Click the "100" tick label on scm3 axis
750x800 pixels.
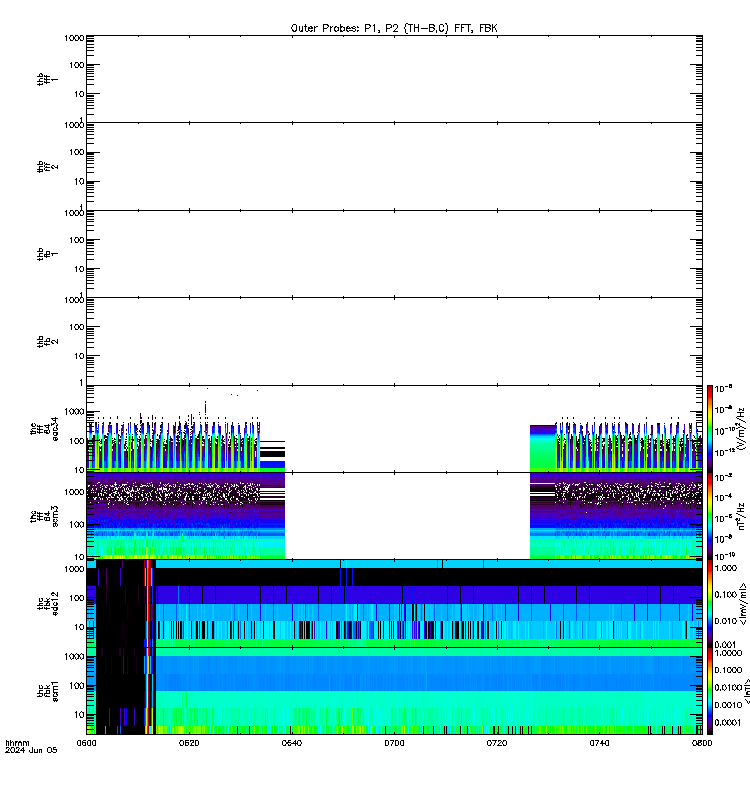(77, 524)
